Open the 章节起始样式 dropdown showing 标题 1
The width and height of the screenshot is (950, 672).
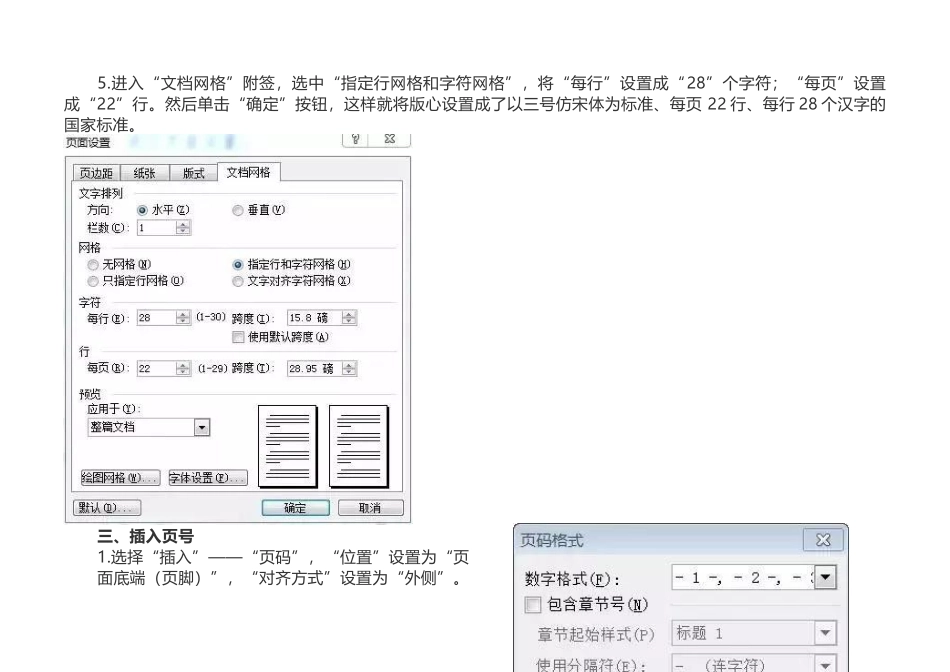coord(824,631)
